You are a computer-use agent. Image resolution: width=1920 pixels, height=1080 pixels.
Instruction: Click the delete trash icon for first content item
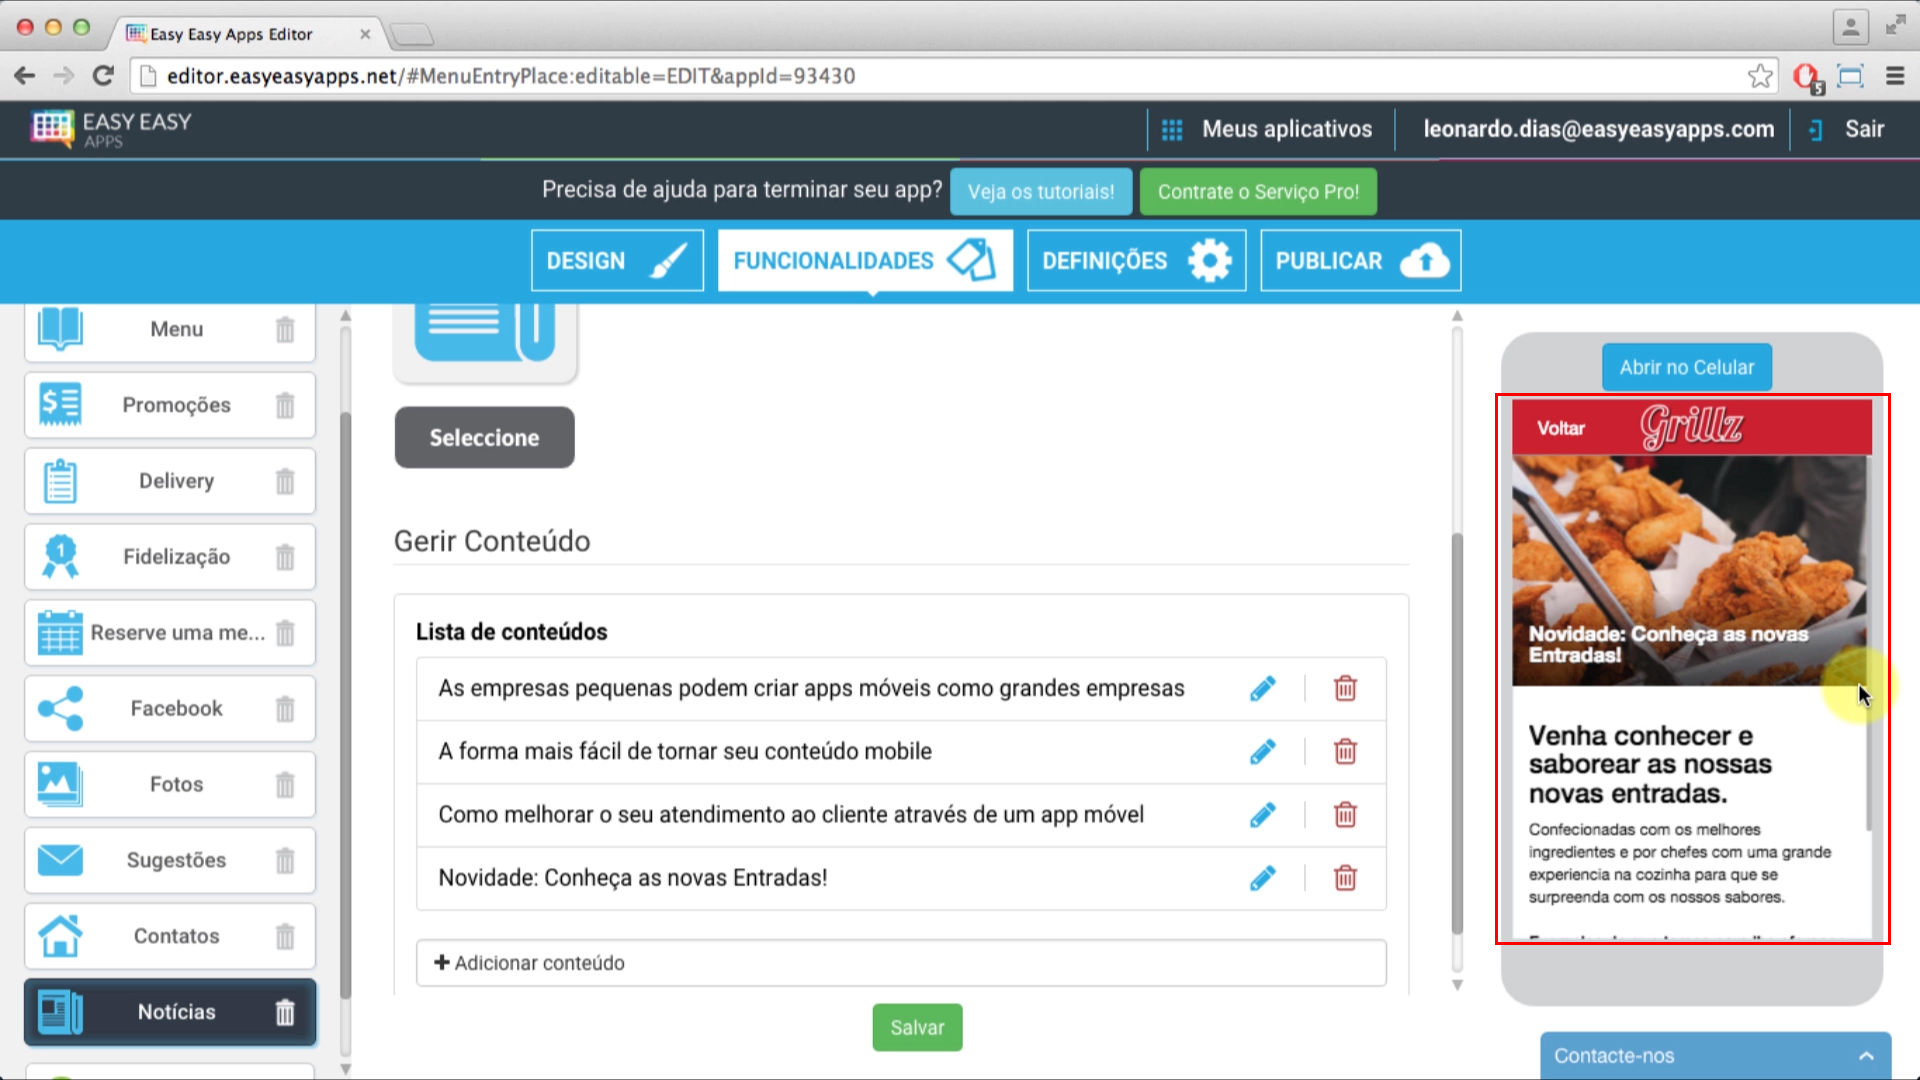pos(1345,687)
